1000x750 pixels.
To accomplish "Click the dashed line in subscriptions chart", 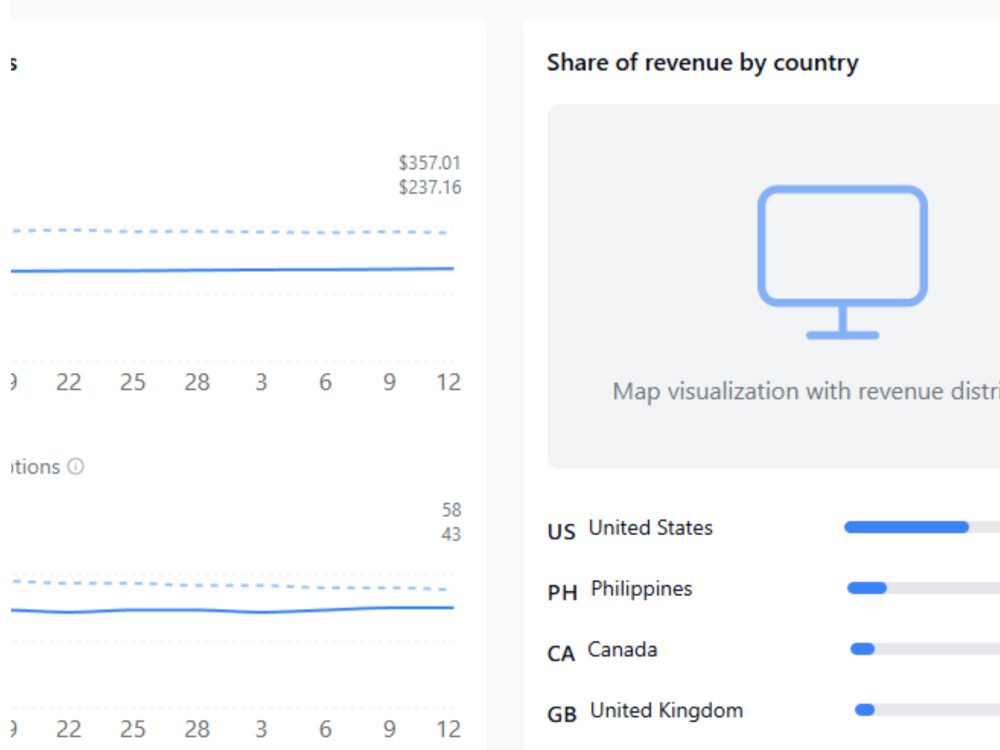I will click(230, 585).
